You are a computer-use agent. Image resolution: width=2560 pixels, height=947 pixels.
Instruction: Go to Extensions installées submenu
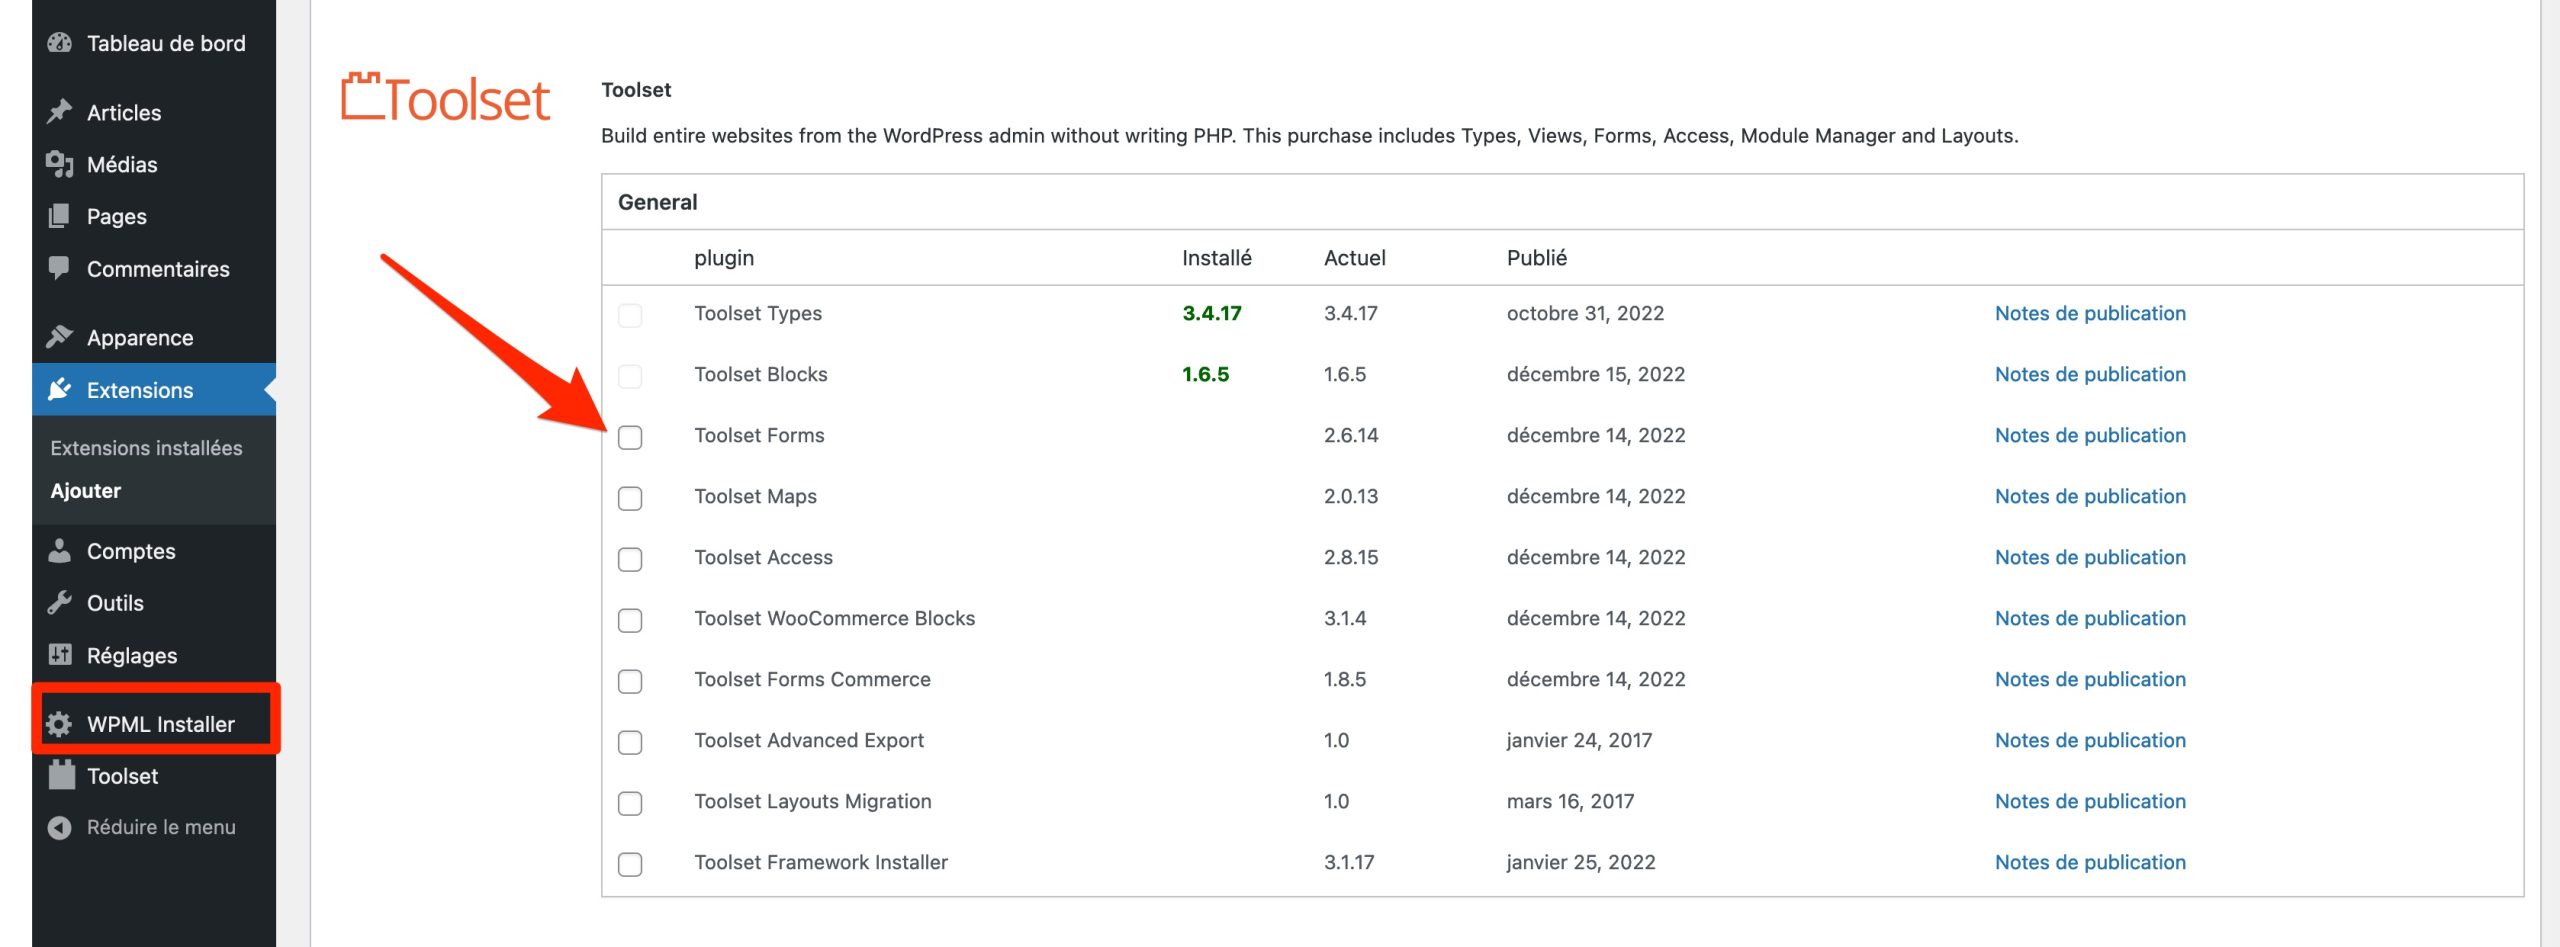pyautogui.click(x=146, y=448)
